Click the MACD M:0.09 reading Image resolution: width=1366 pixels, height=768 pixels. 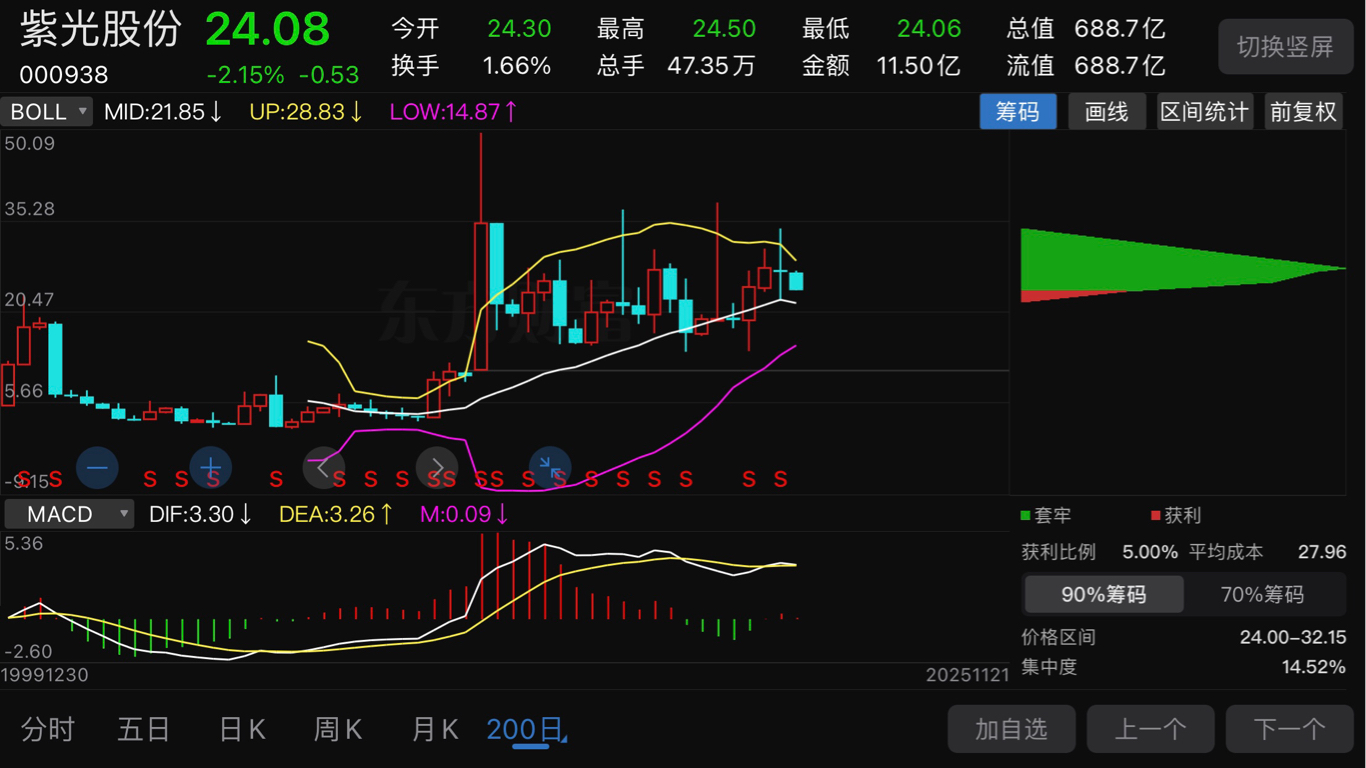tap(465, 514)
